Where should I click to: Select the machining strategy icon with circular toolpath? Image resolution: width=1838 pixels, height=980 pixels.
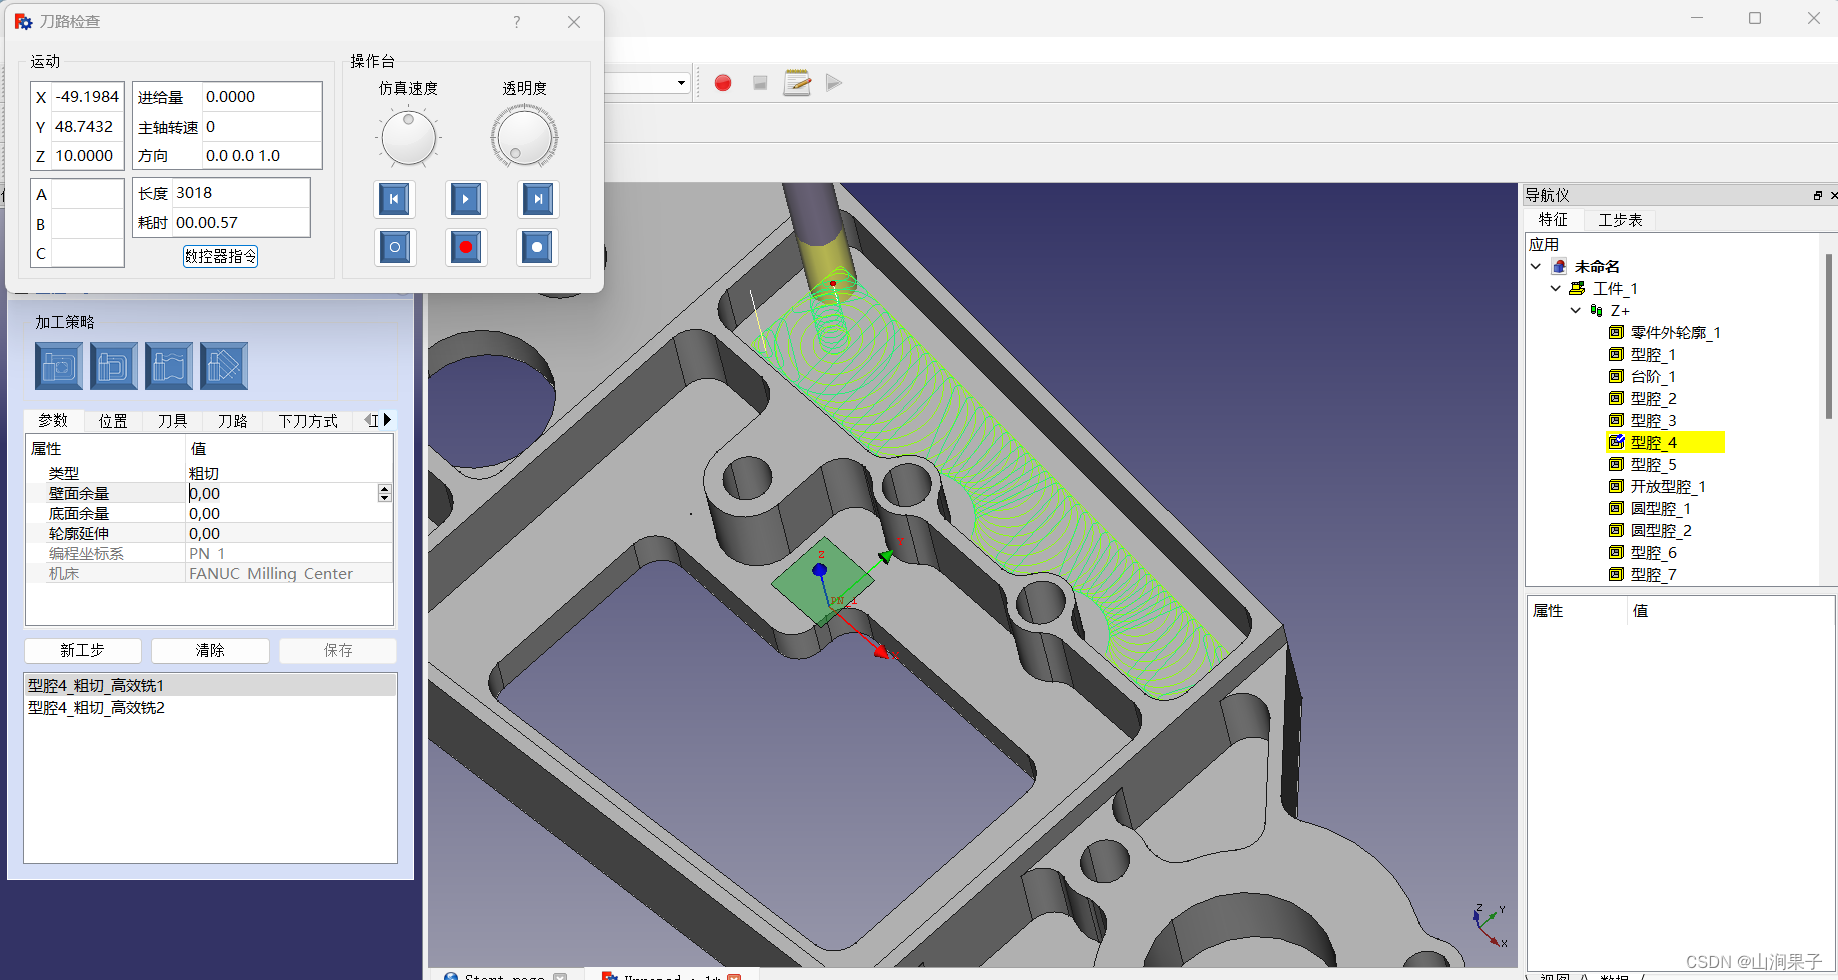click(x=59, y=366)
